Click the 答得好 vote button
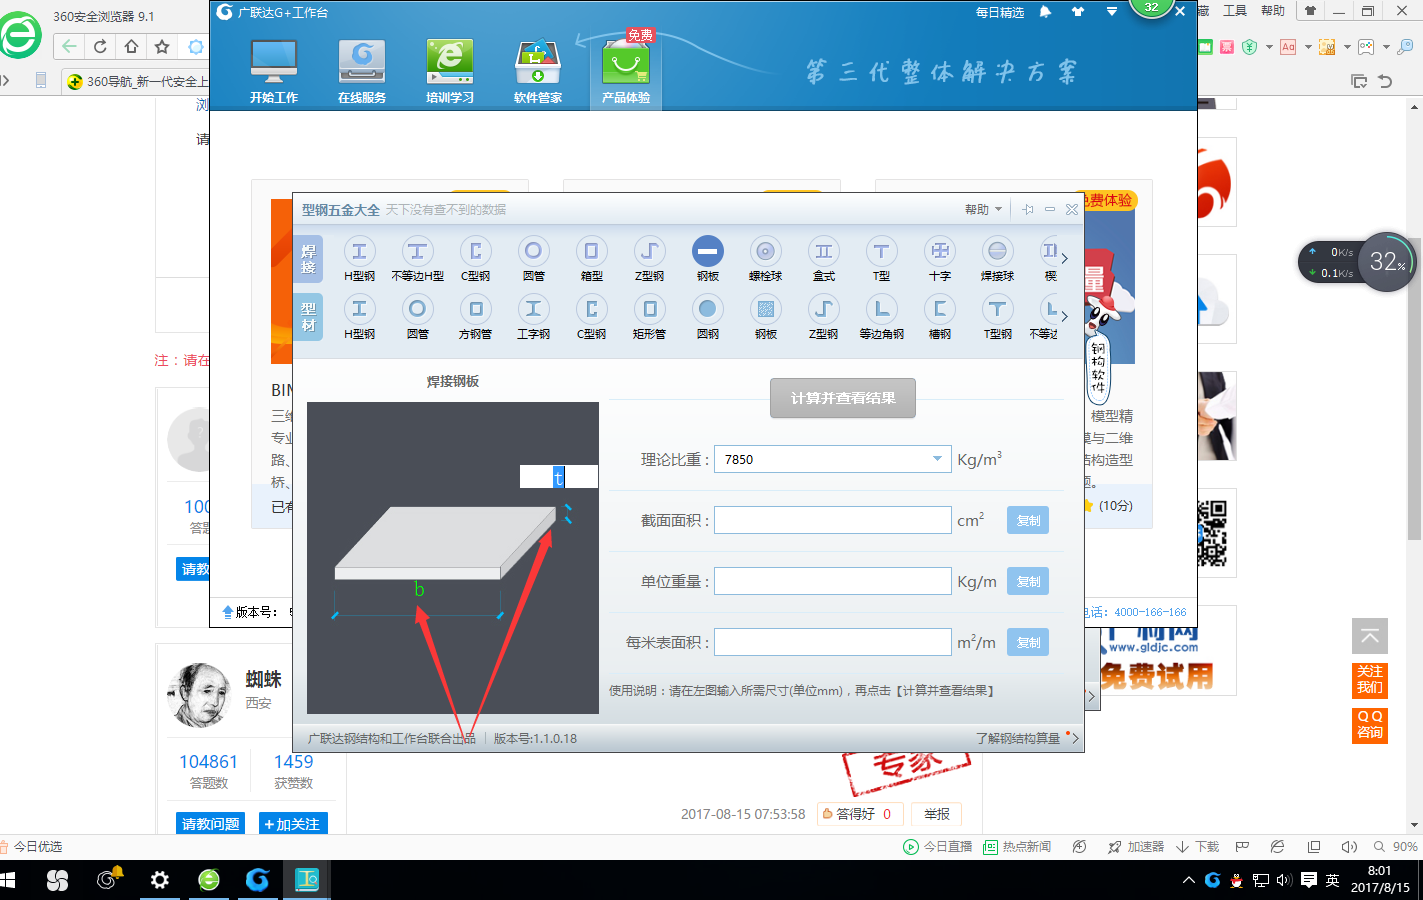 click(860, 814)
